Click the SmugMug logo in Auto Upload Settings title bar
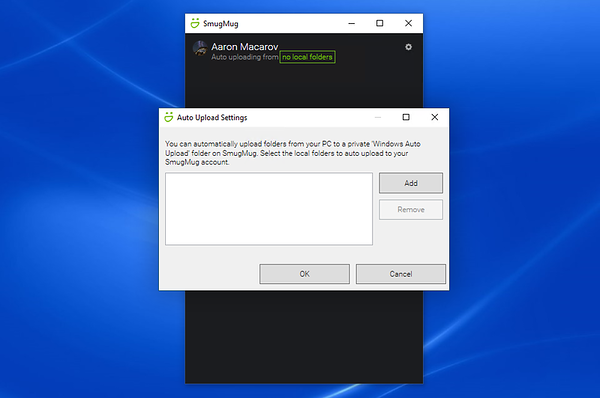Viewport: 600px width, 398px height. click(169, 117)
